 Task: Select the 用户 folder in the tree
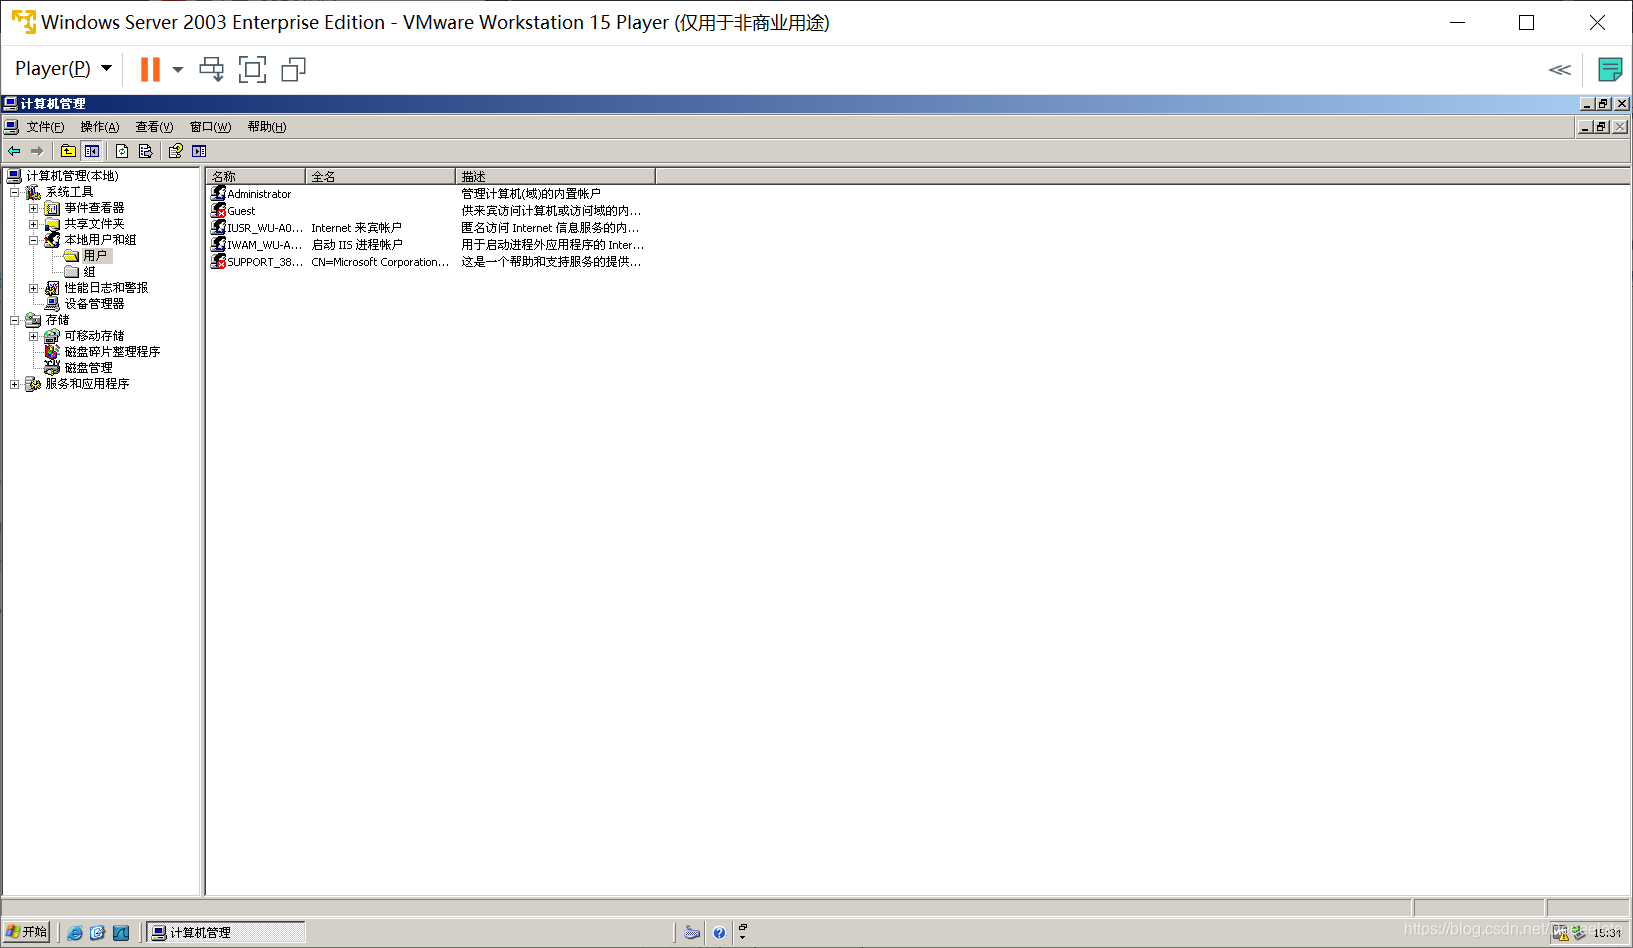click(95, 256)
